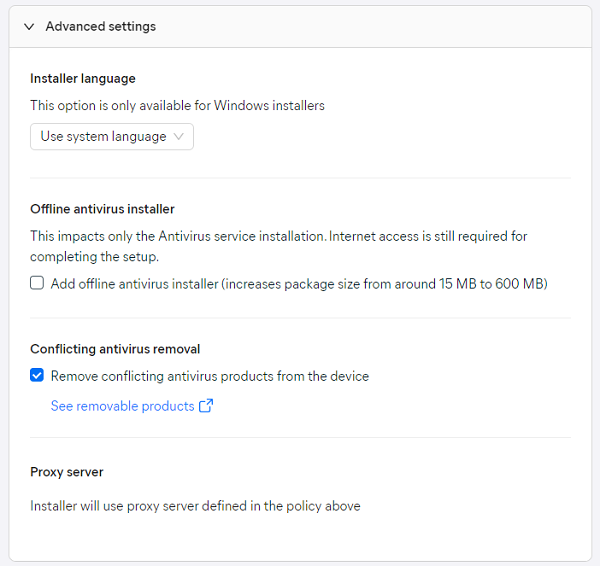The image size is (600, 566).
Task: Open the Use system language dropdown
Action: click(x=112, y=137)
